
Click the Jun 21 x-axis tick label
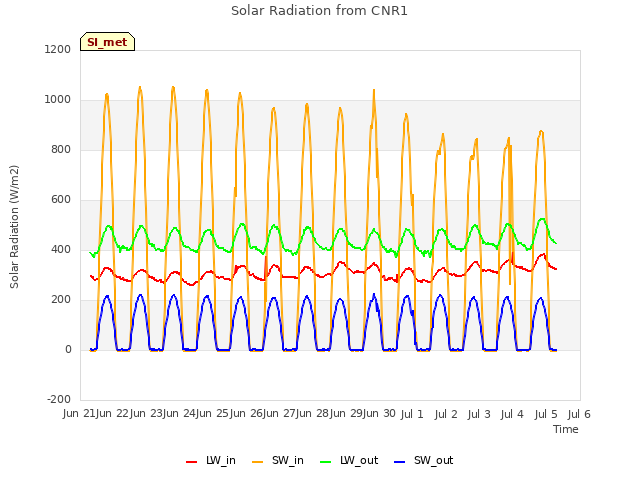(x=80, y=414)
